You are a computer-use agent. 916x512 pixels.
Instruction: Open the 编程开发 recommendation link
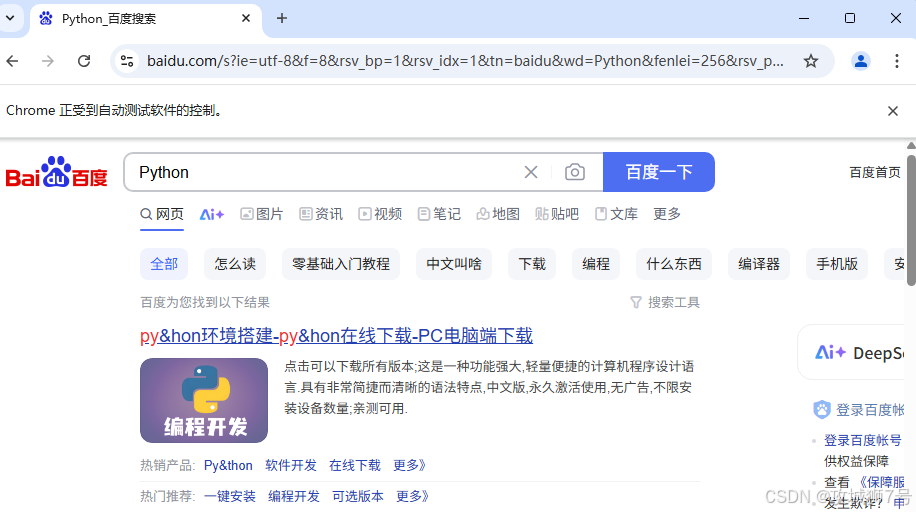pyautogui.click(x=294, y=496)
